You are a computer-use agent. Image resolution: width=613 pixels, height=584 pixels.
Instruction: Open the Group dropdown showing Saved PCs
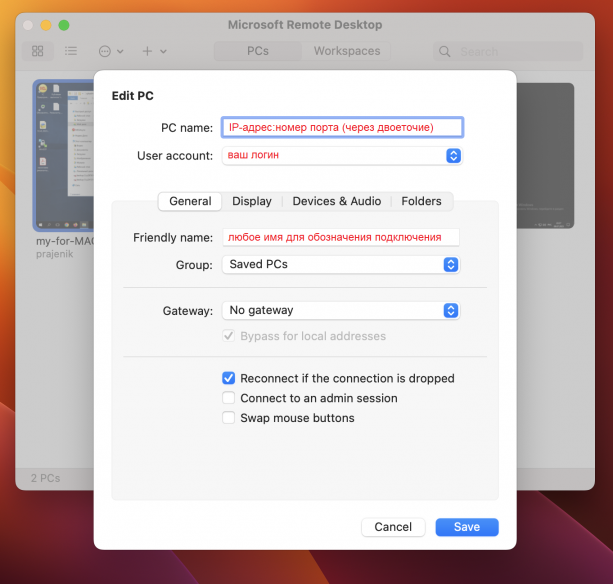(341, 265)
